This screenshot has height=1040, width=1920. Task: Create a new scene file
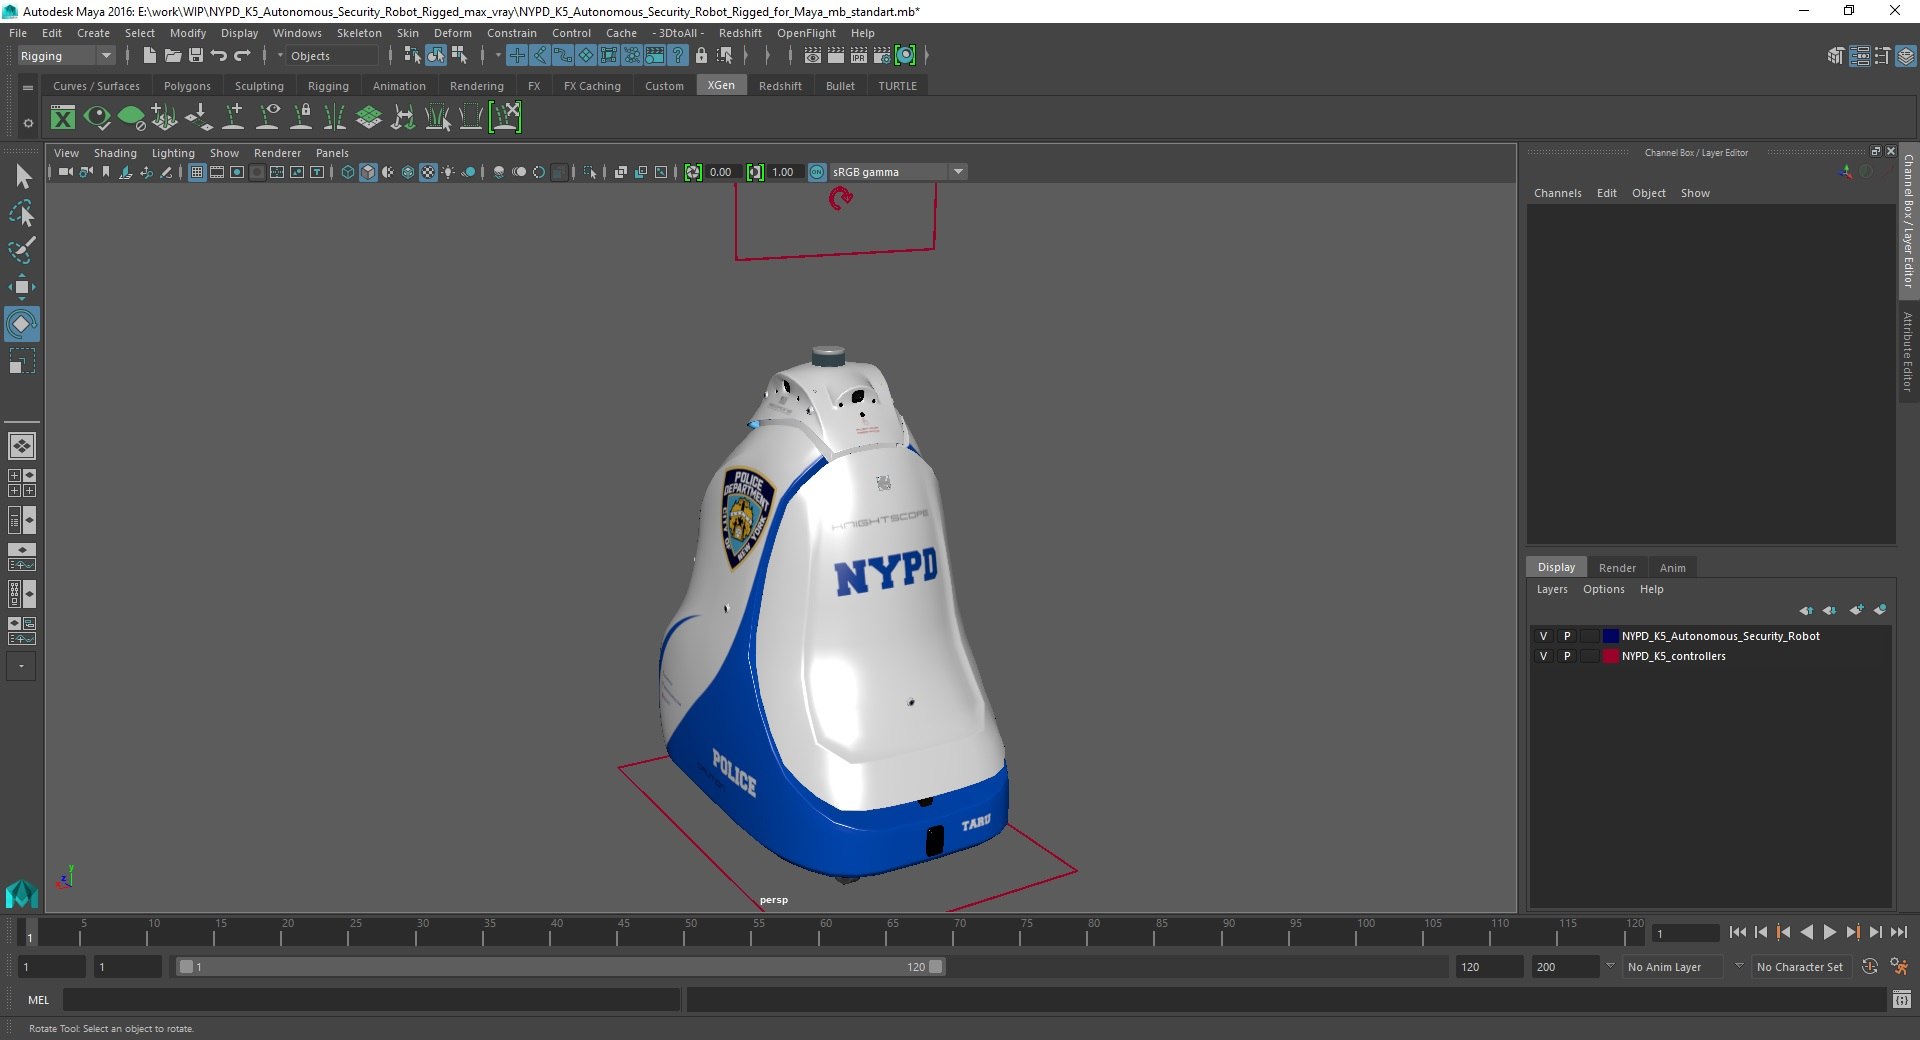150,56
